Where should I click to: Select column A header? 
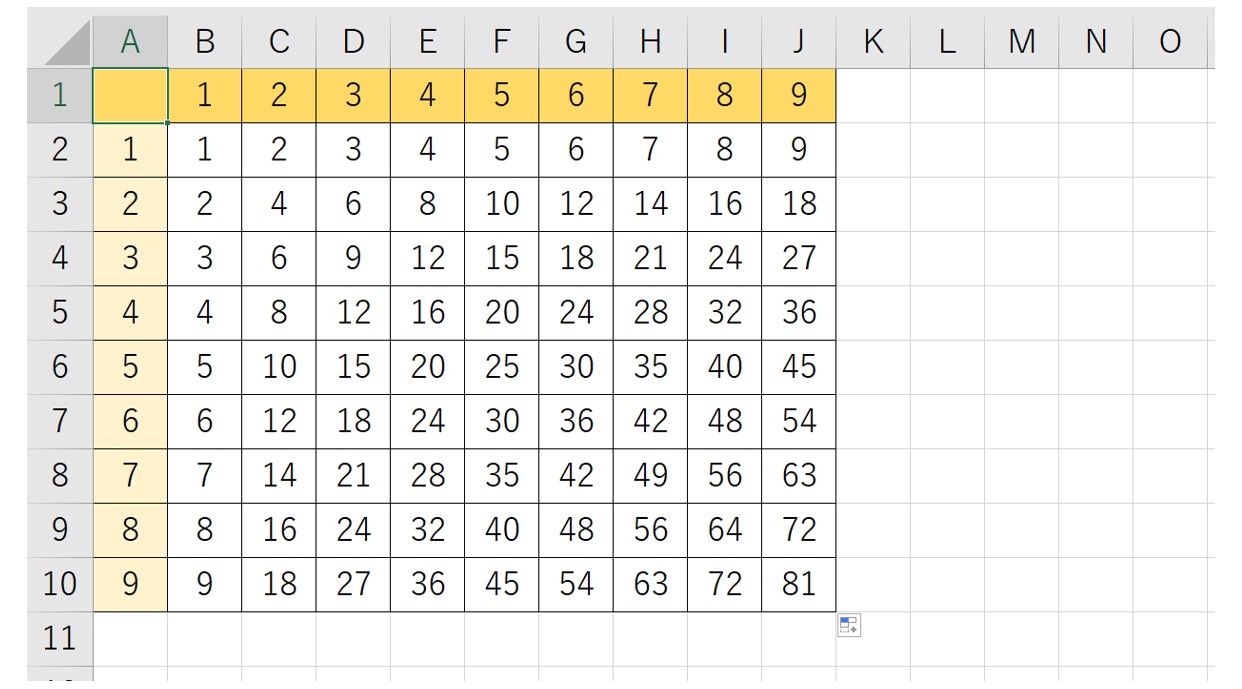[130, 41]
